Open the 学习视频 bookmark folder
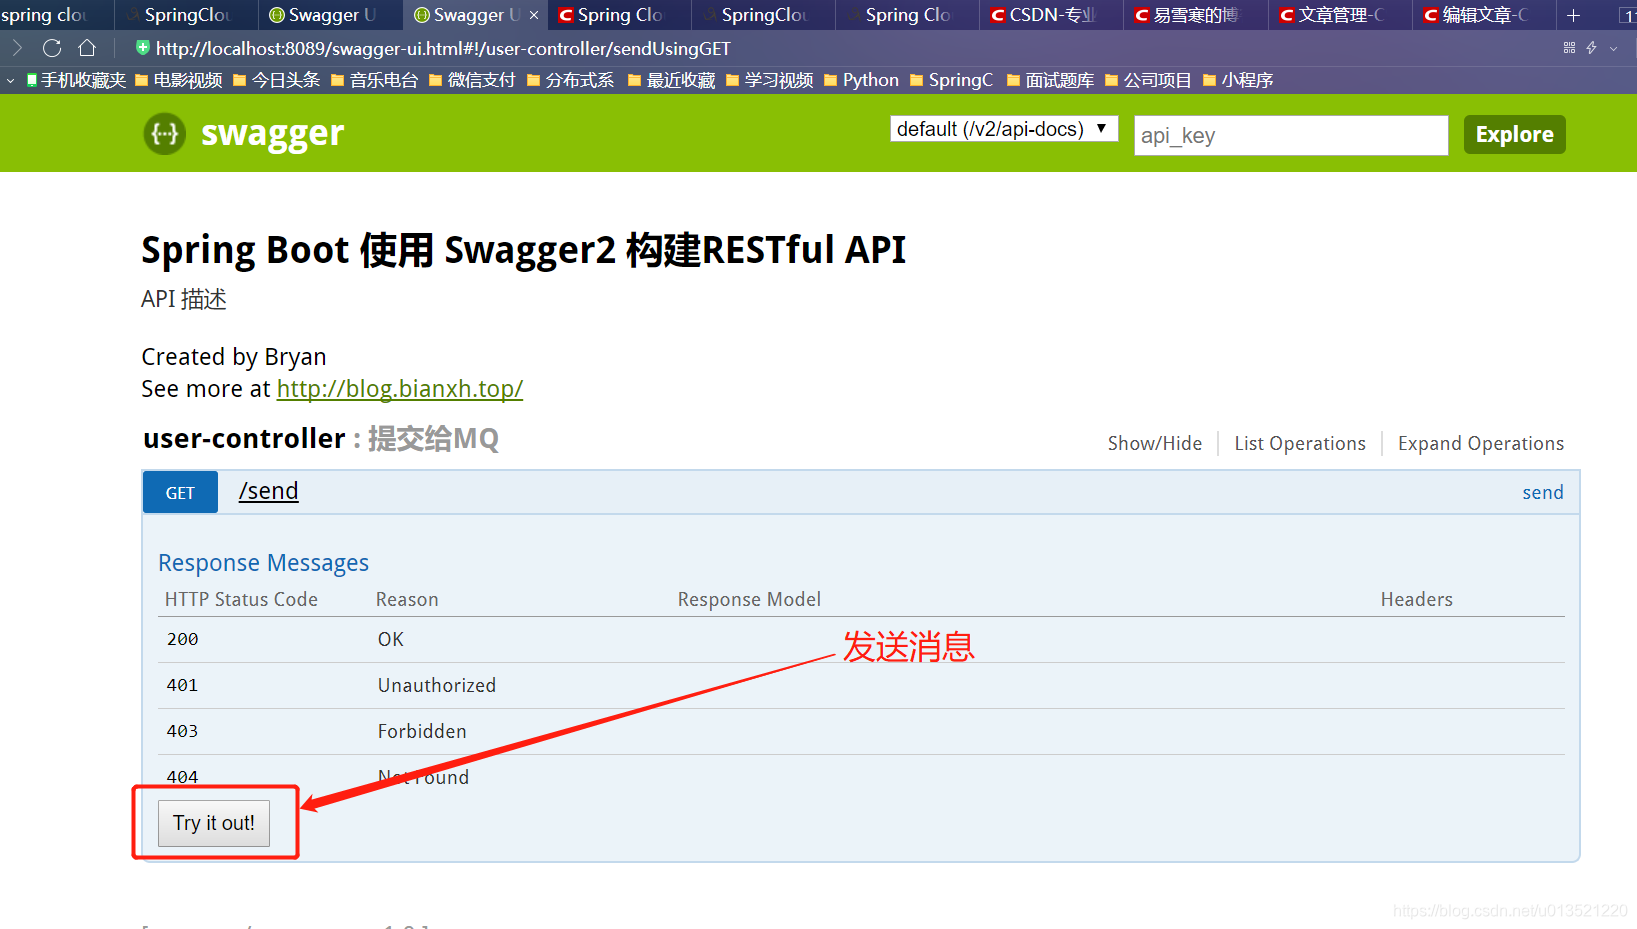The image size is (1637, 929). [x=770, y=80]
